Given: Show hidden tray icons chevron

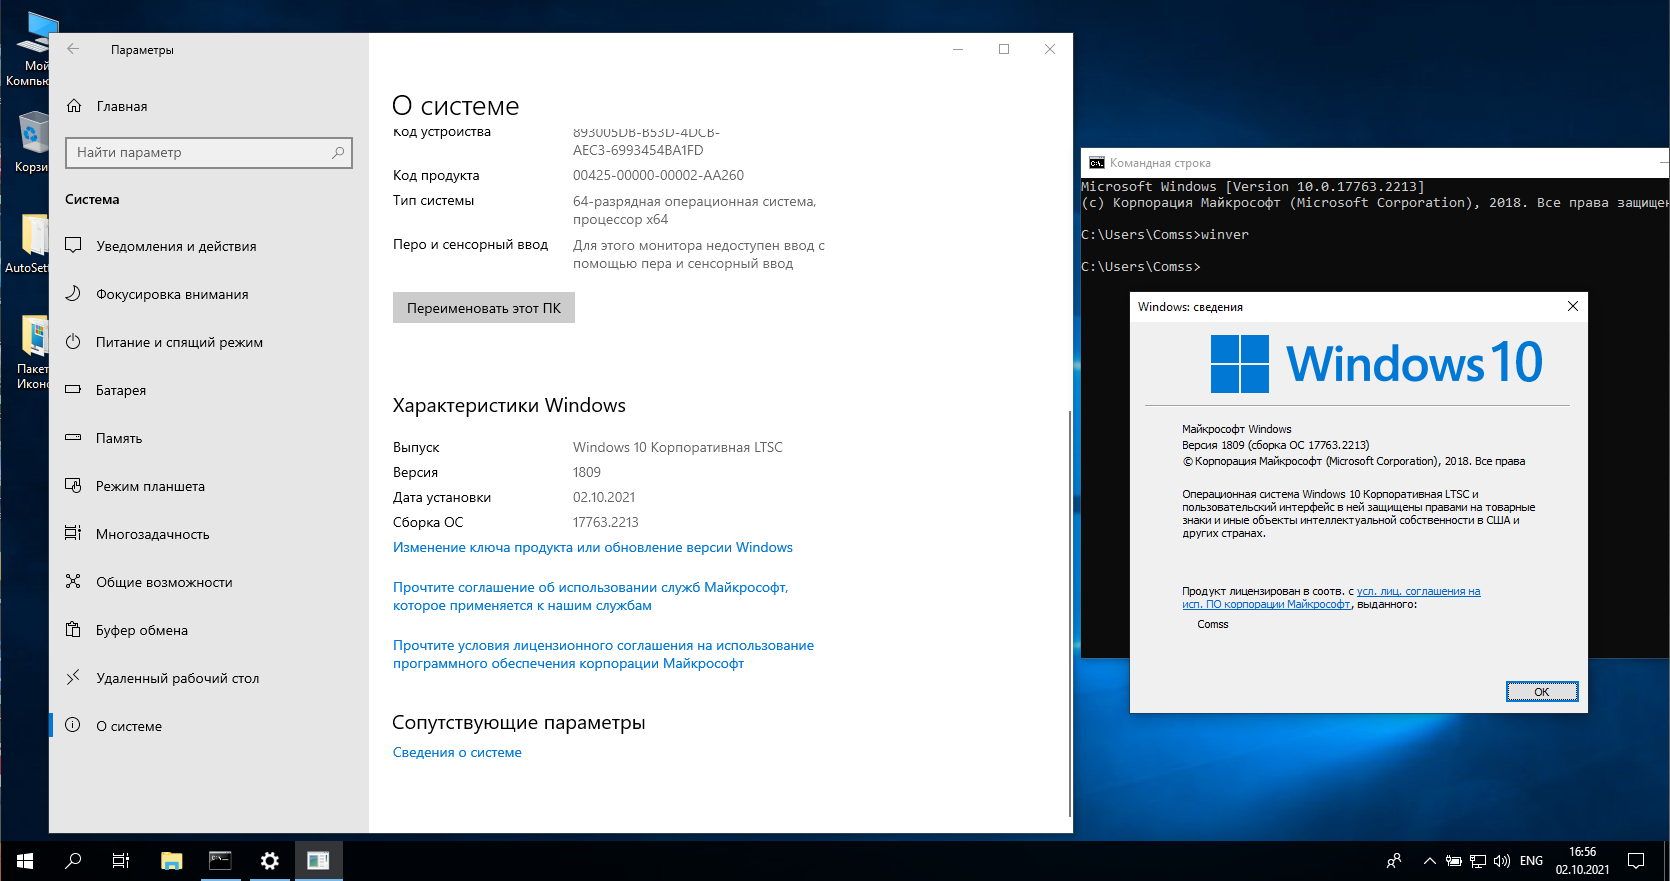Looking at the screenshot, I should (x=1430, y=860).
